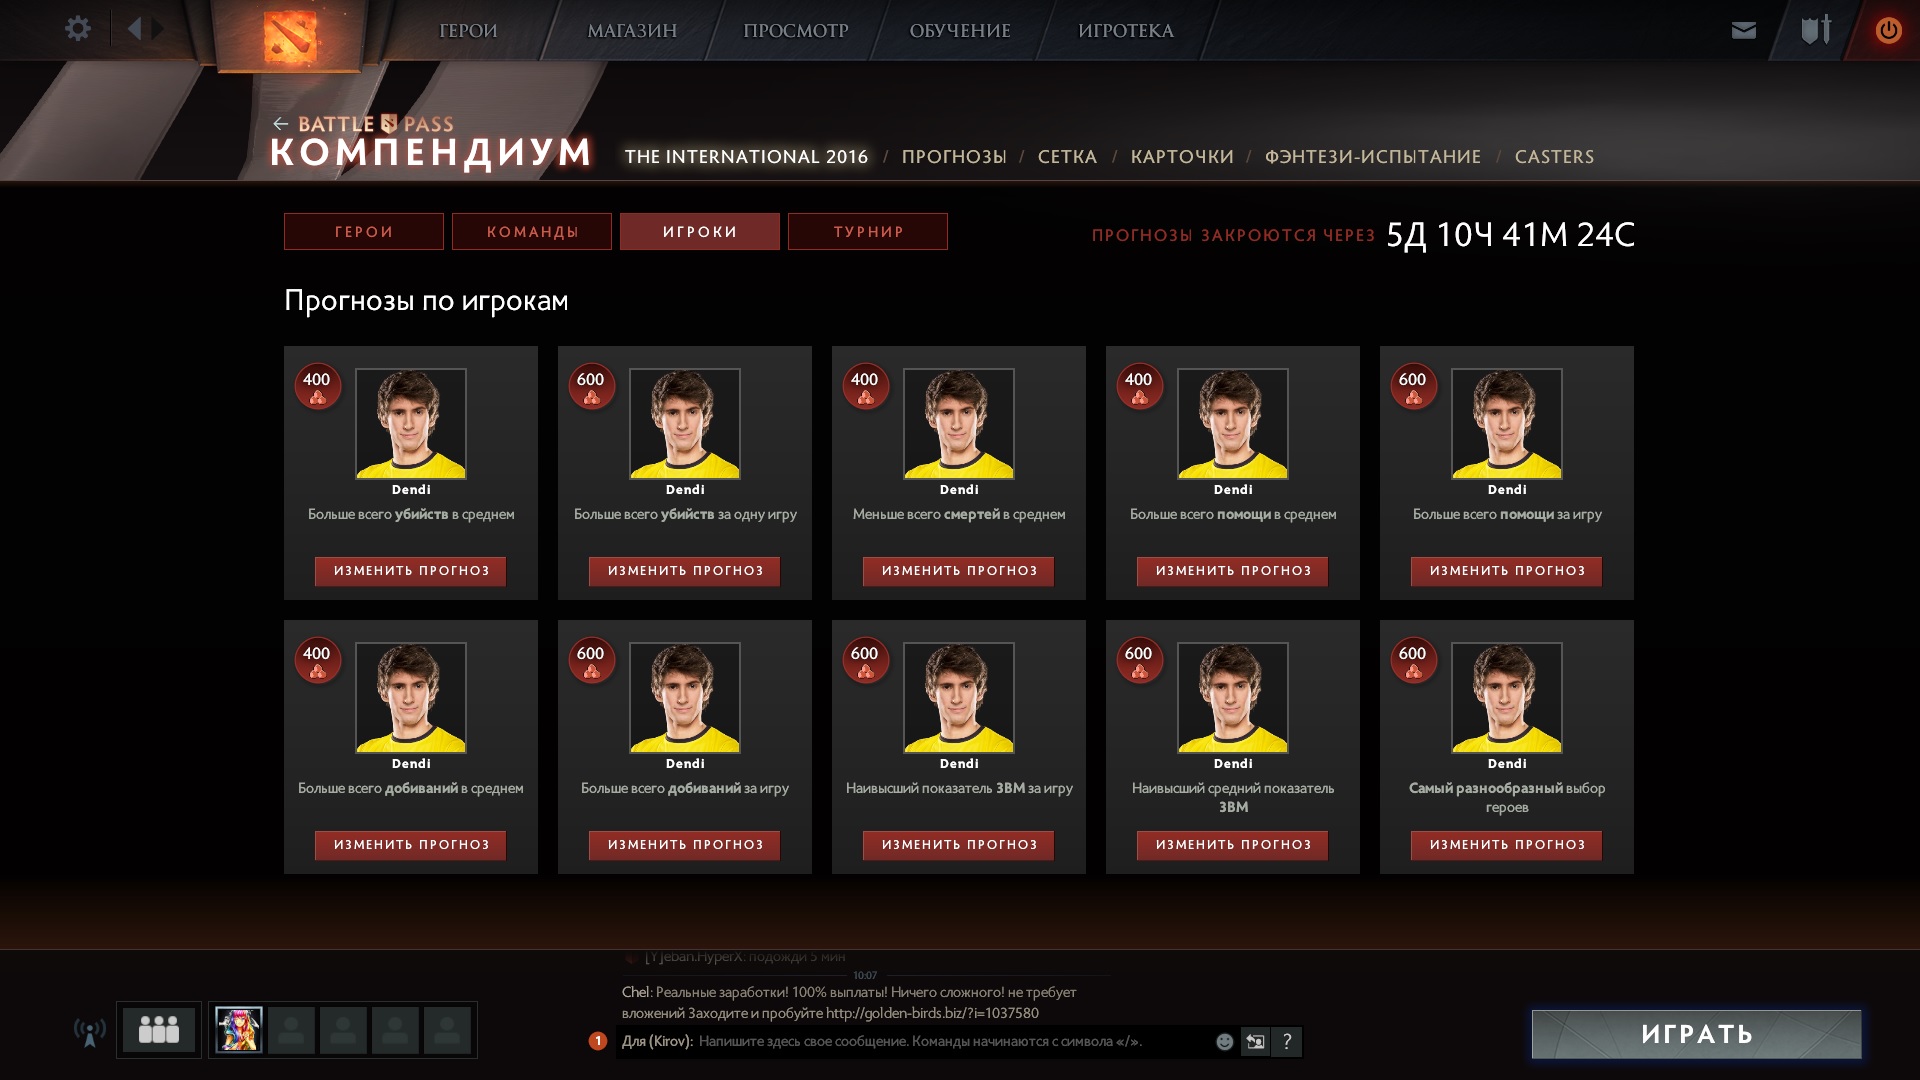
Task: Change prediction for most assists on average
Action: pyautogui.click(x=1233, y=571)
